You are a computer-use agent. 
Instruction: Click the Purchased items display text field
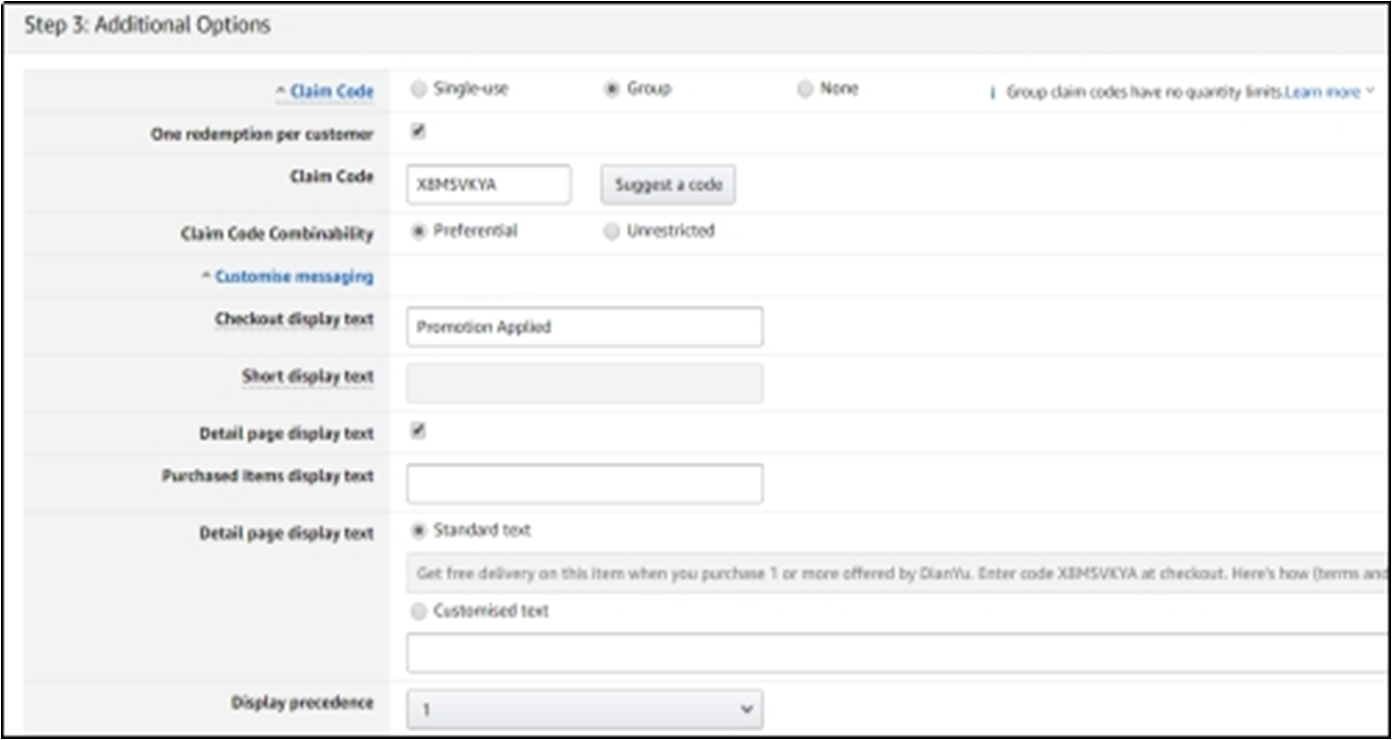tap(584, 484)
